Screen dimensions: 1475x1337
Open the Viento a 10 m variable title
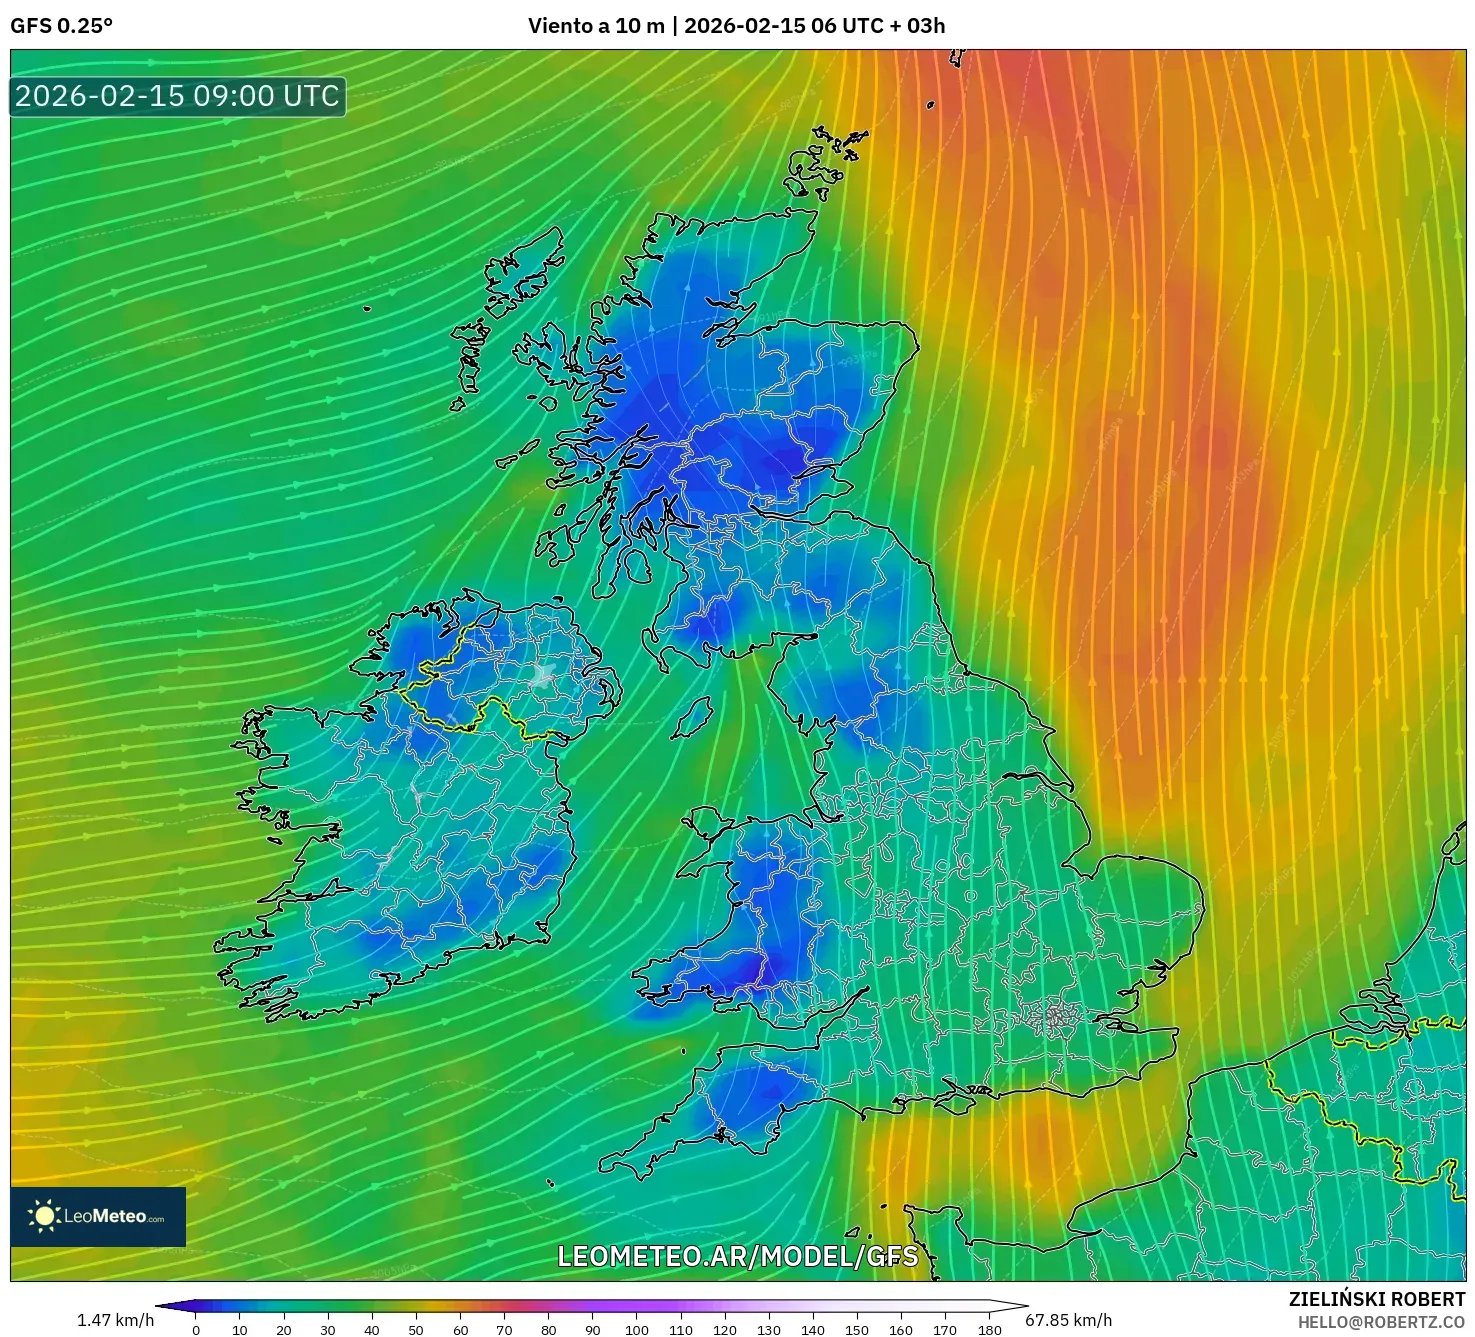pyautogui.click(x=597, y=27)
